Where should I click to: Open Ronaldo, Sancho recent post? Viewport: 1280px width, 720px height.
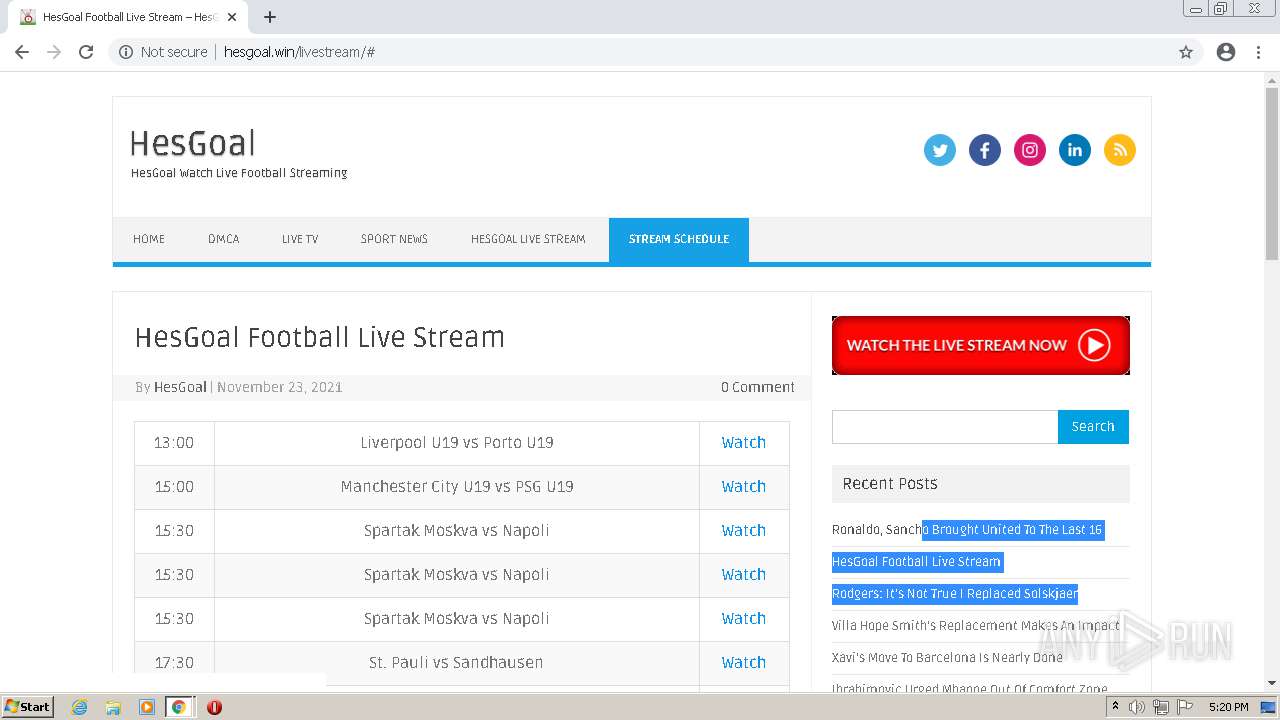click(x=967, y=529)
